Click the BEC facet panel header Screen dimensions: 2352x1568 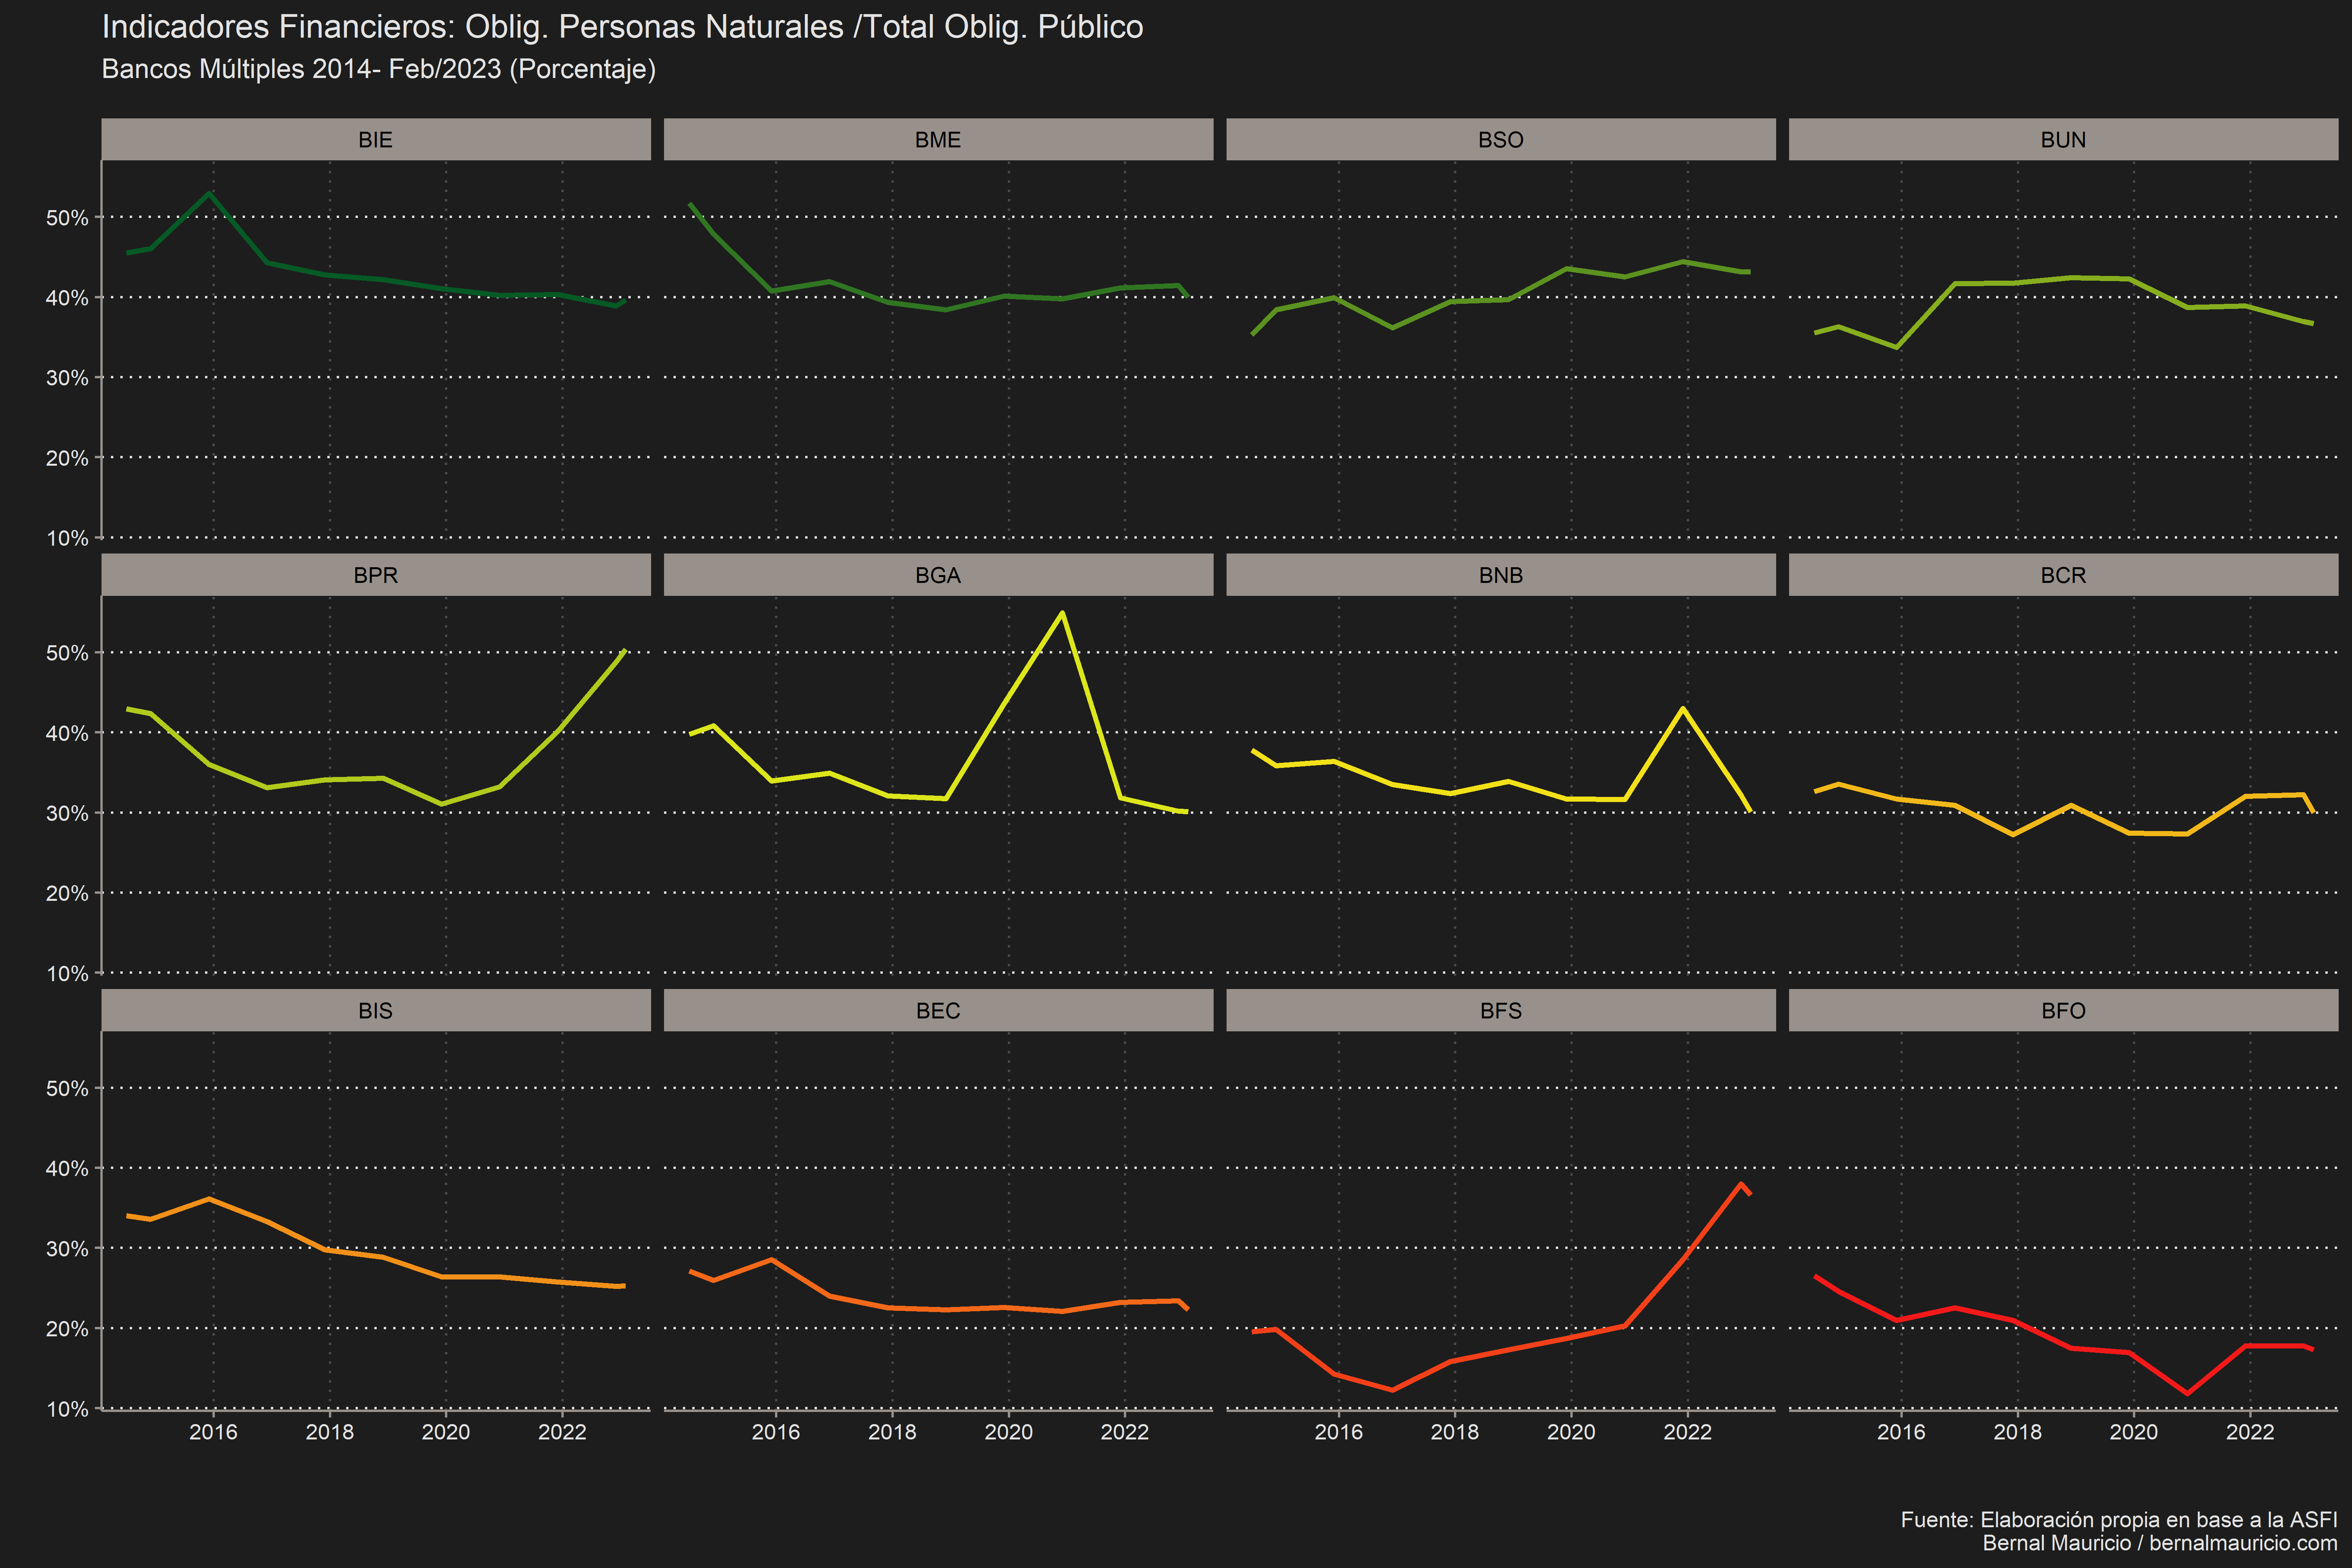coord(938,1010)
